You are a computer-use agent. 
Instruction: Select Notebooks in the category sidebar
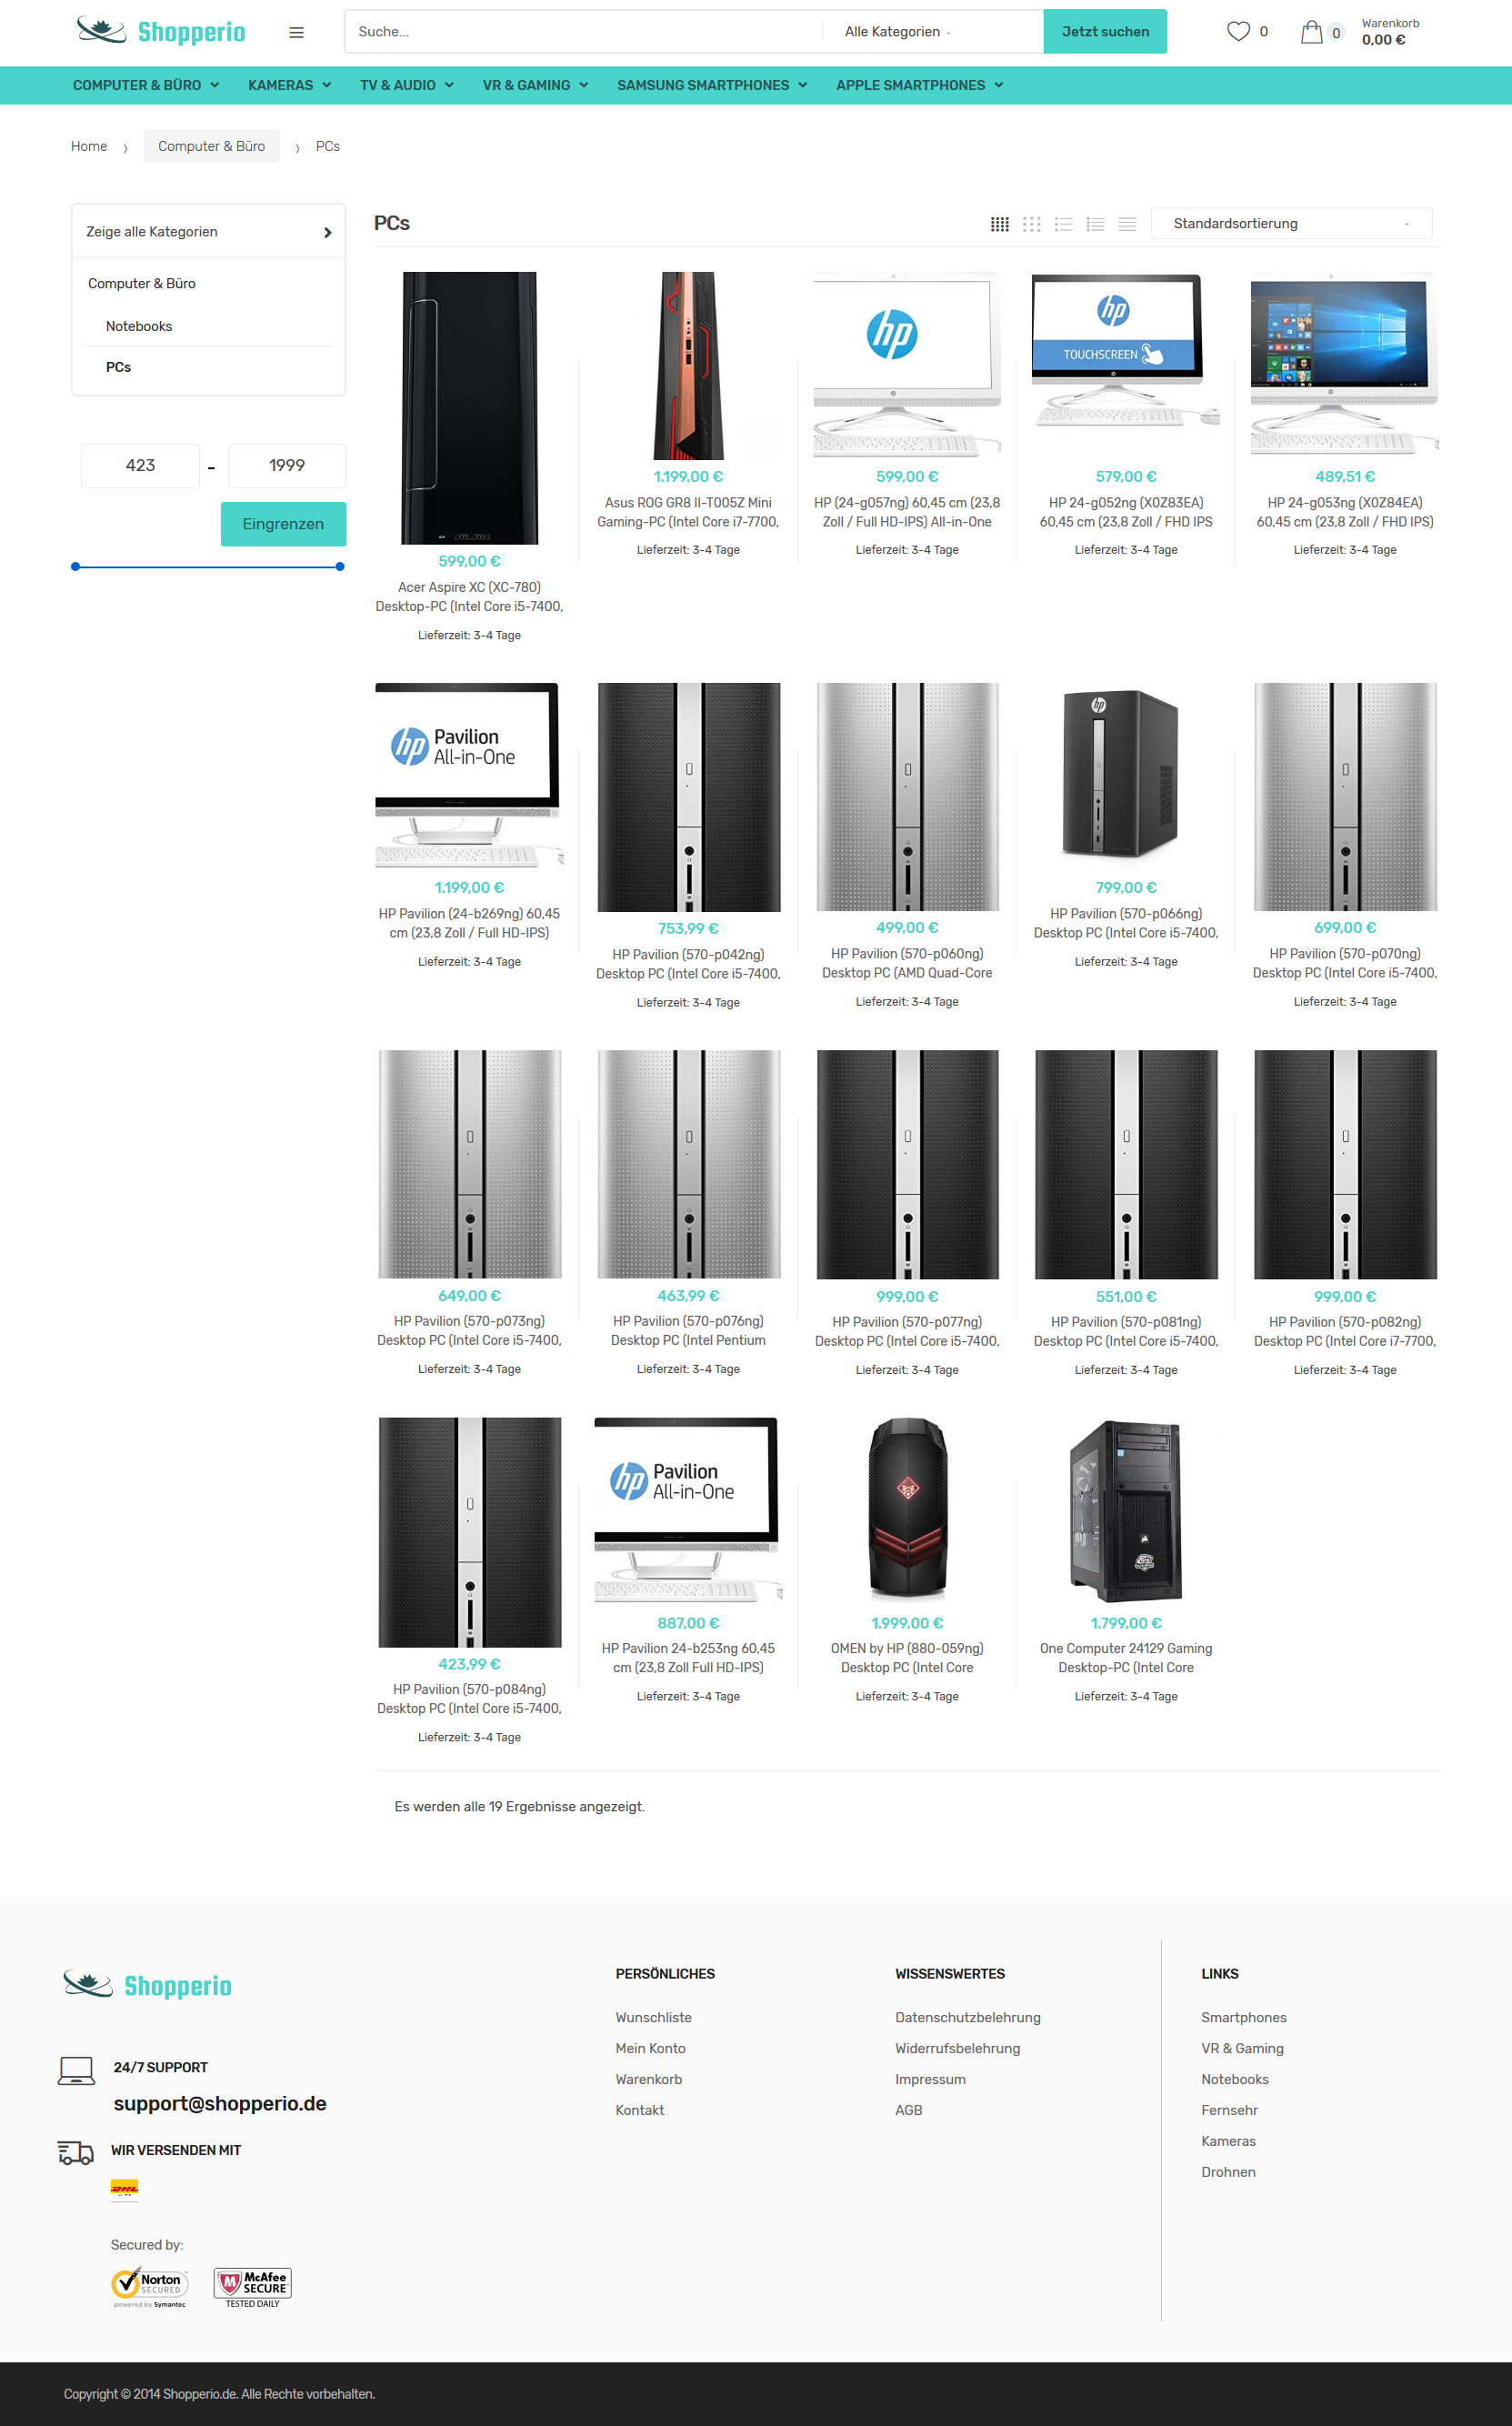[139, 326]
